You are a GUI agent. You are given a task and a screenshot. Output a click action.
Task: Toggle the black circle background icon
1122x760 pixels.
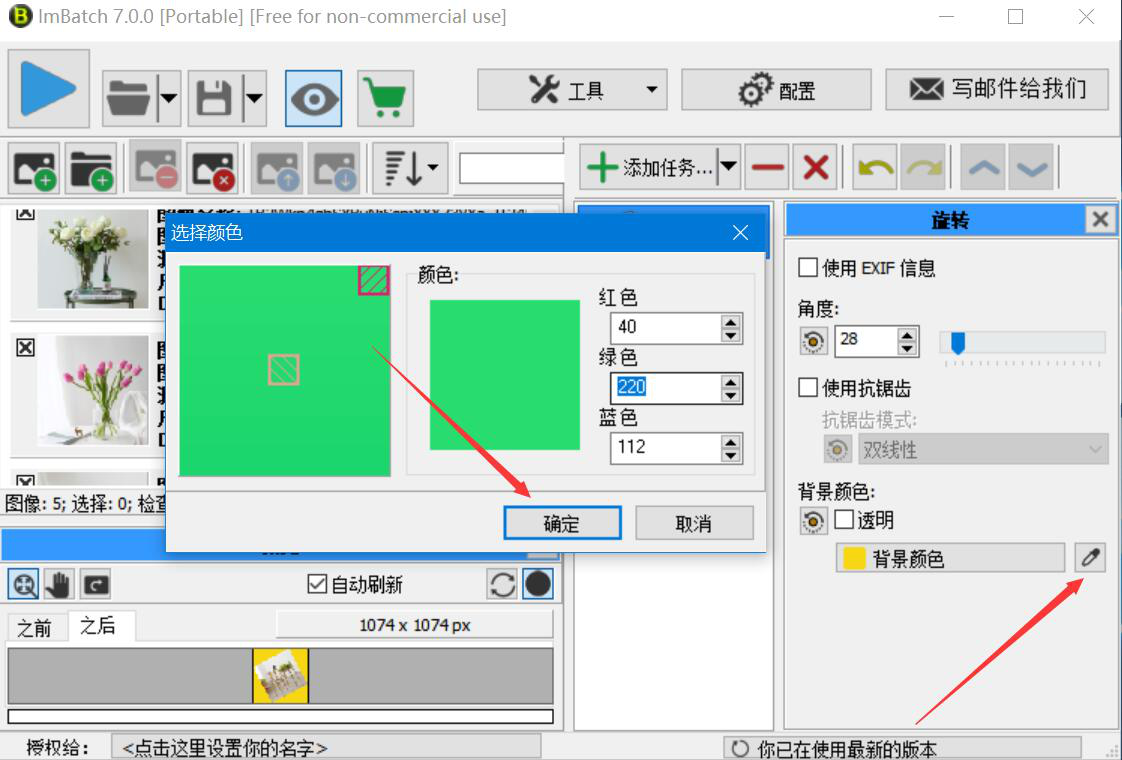[538, 585]
